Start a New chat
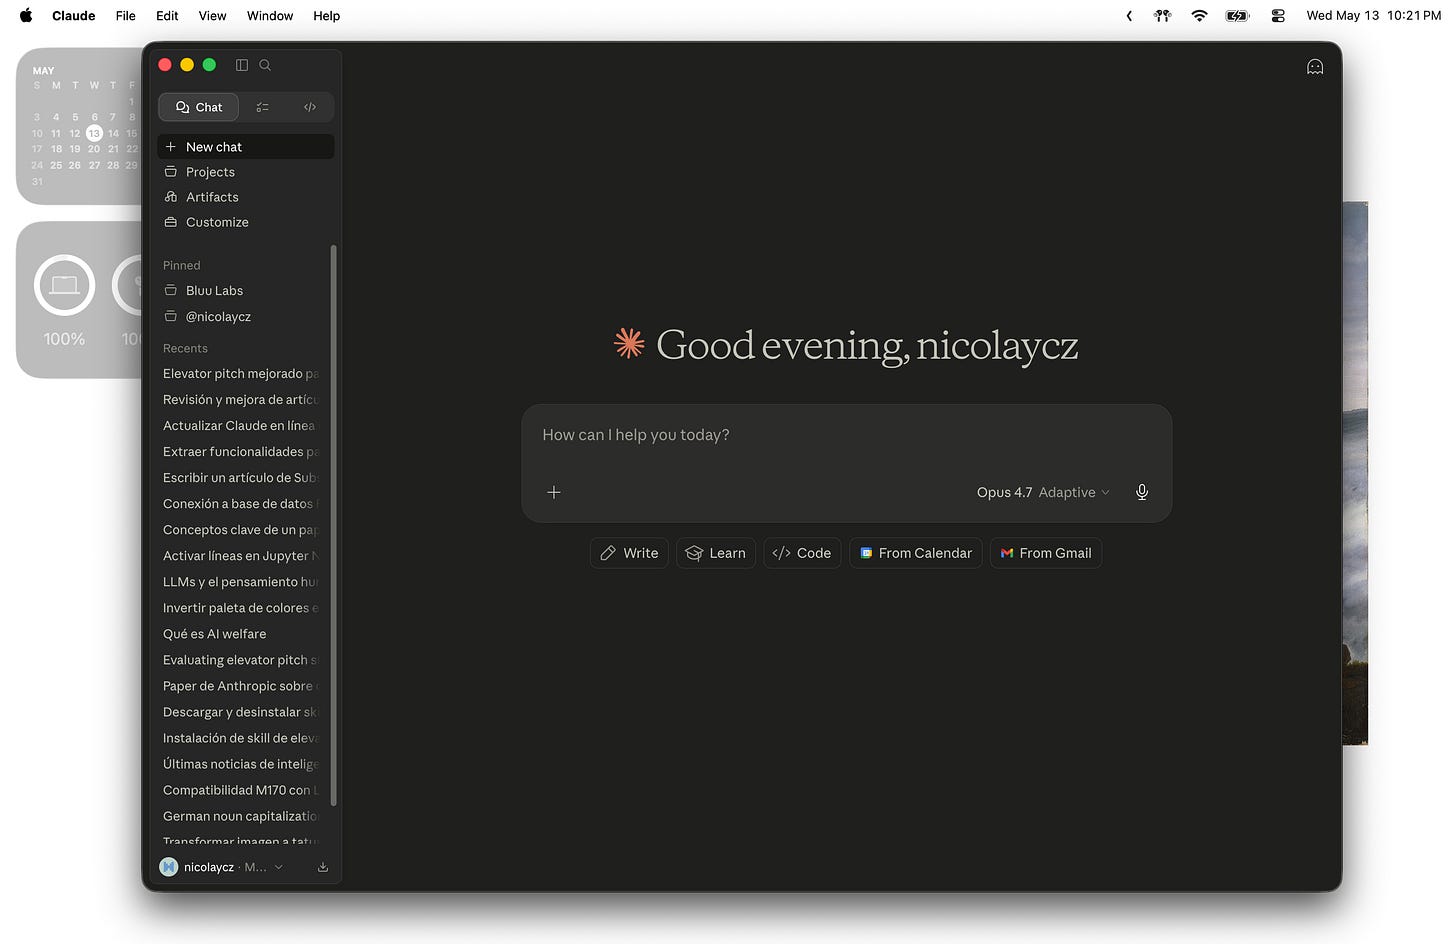 click(x=246, y=147)
